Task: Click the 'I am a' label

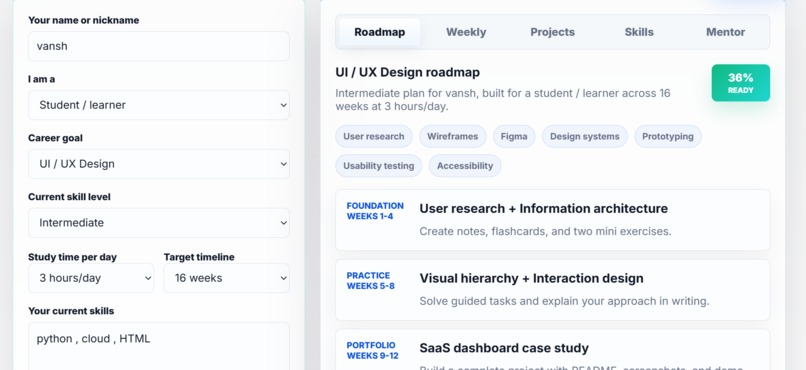Action: 42,79
